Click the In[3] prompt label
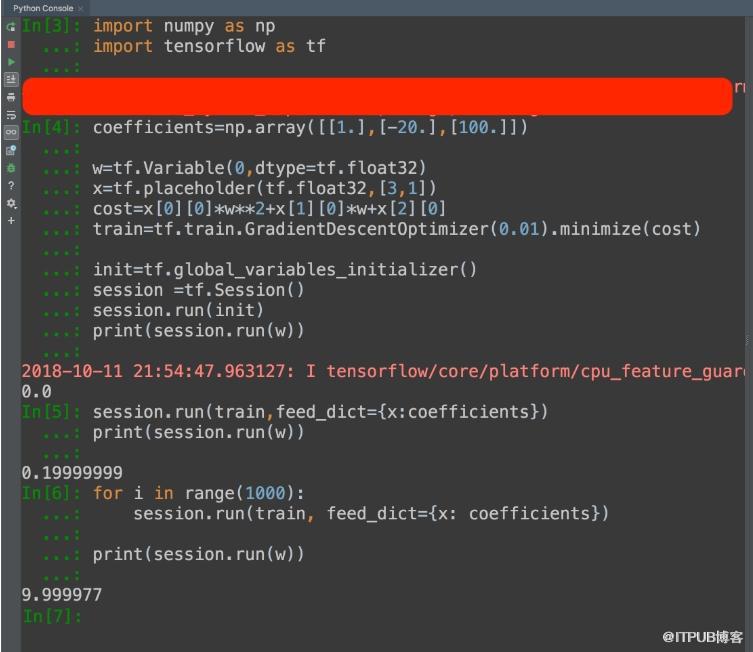Image resolution: width=753 pixels, height=652 pixels. 52,26
